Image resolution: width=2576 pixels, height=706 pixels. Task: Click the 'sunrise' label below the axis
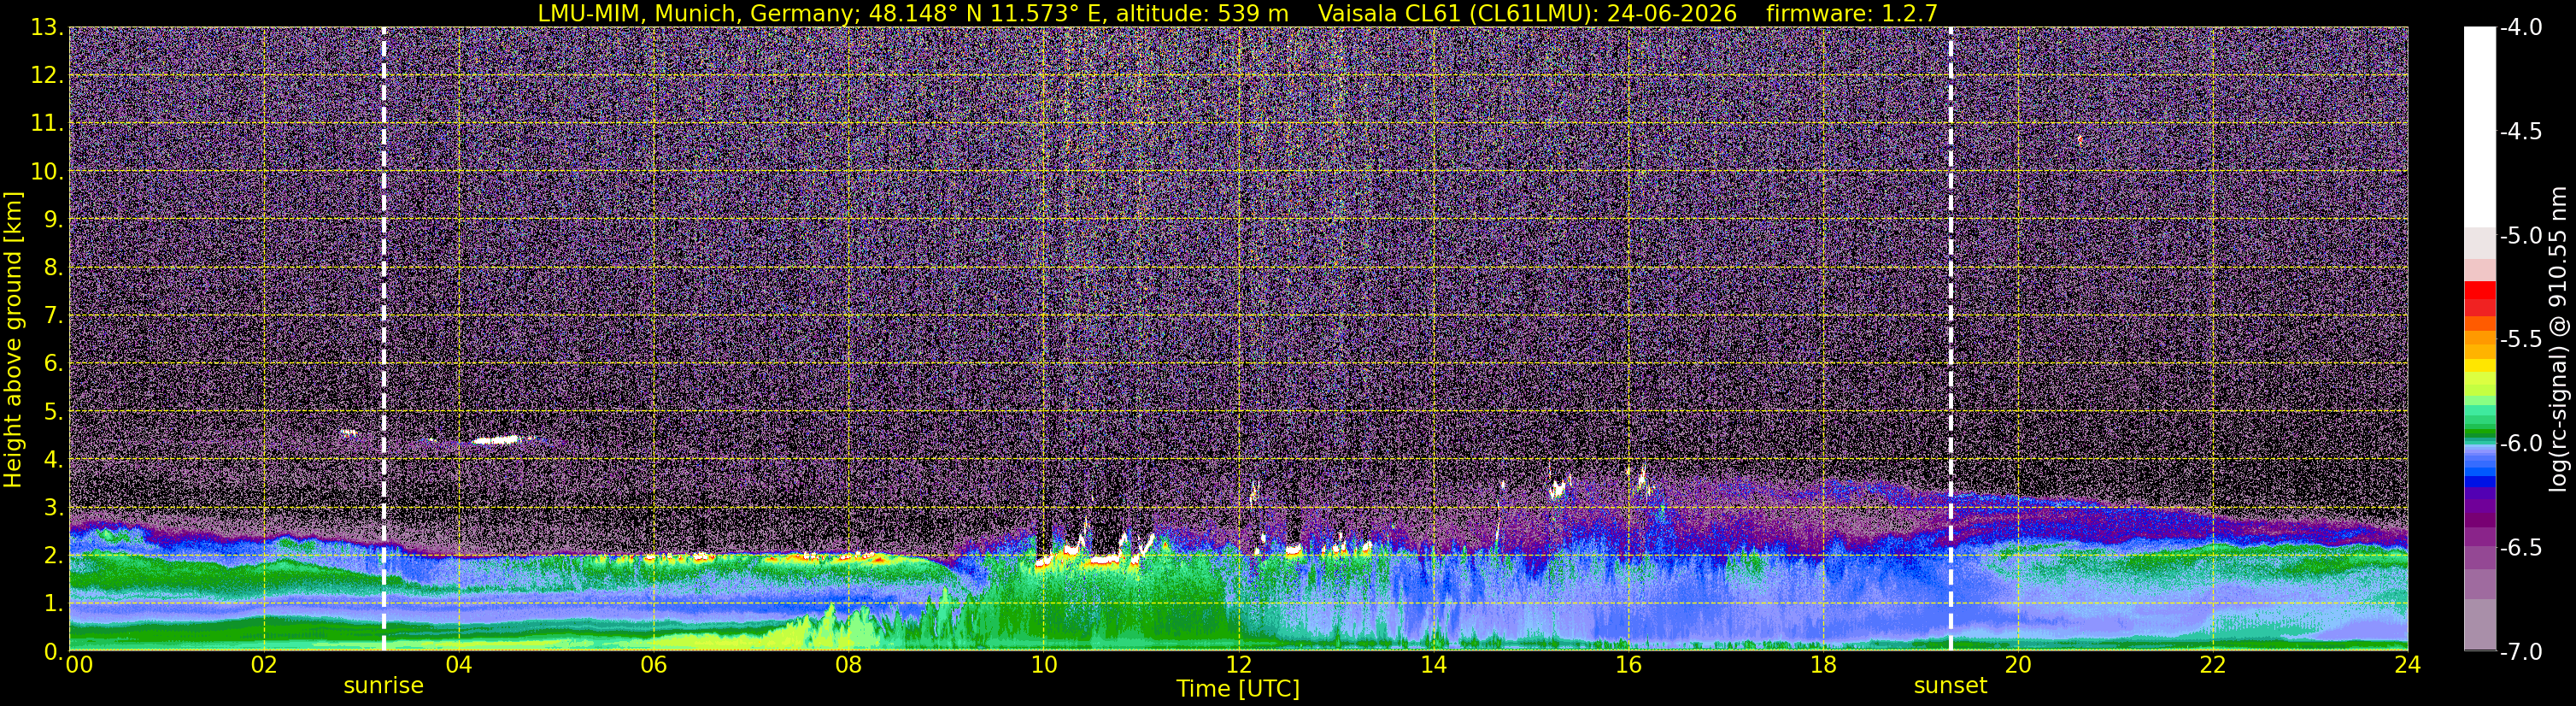point(383,686)
